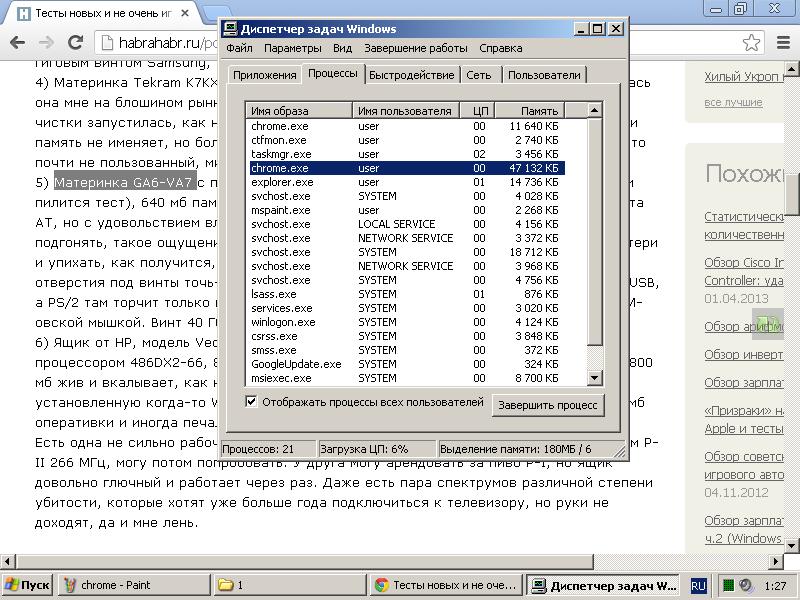This screenshot has width=800, height=600.
Task: Select the Процессы tab
Action: 333,73
